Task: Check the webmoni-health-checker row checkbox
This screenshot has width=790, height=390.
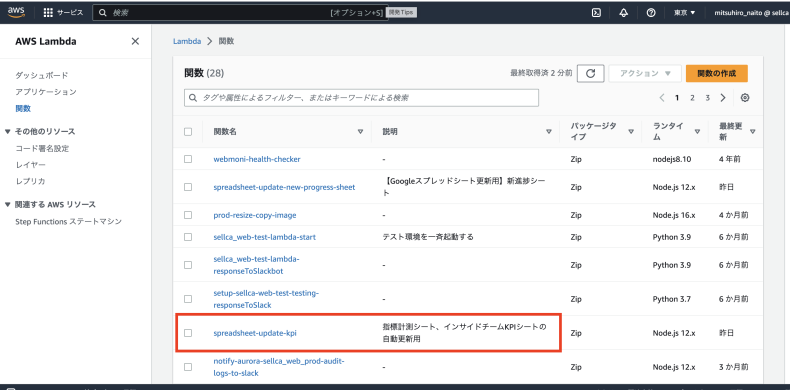Action: [x=188, y=159]
